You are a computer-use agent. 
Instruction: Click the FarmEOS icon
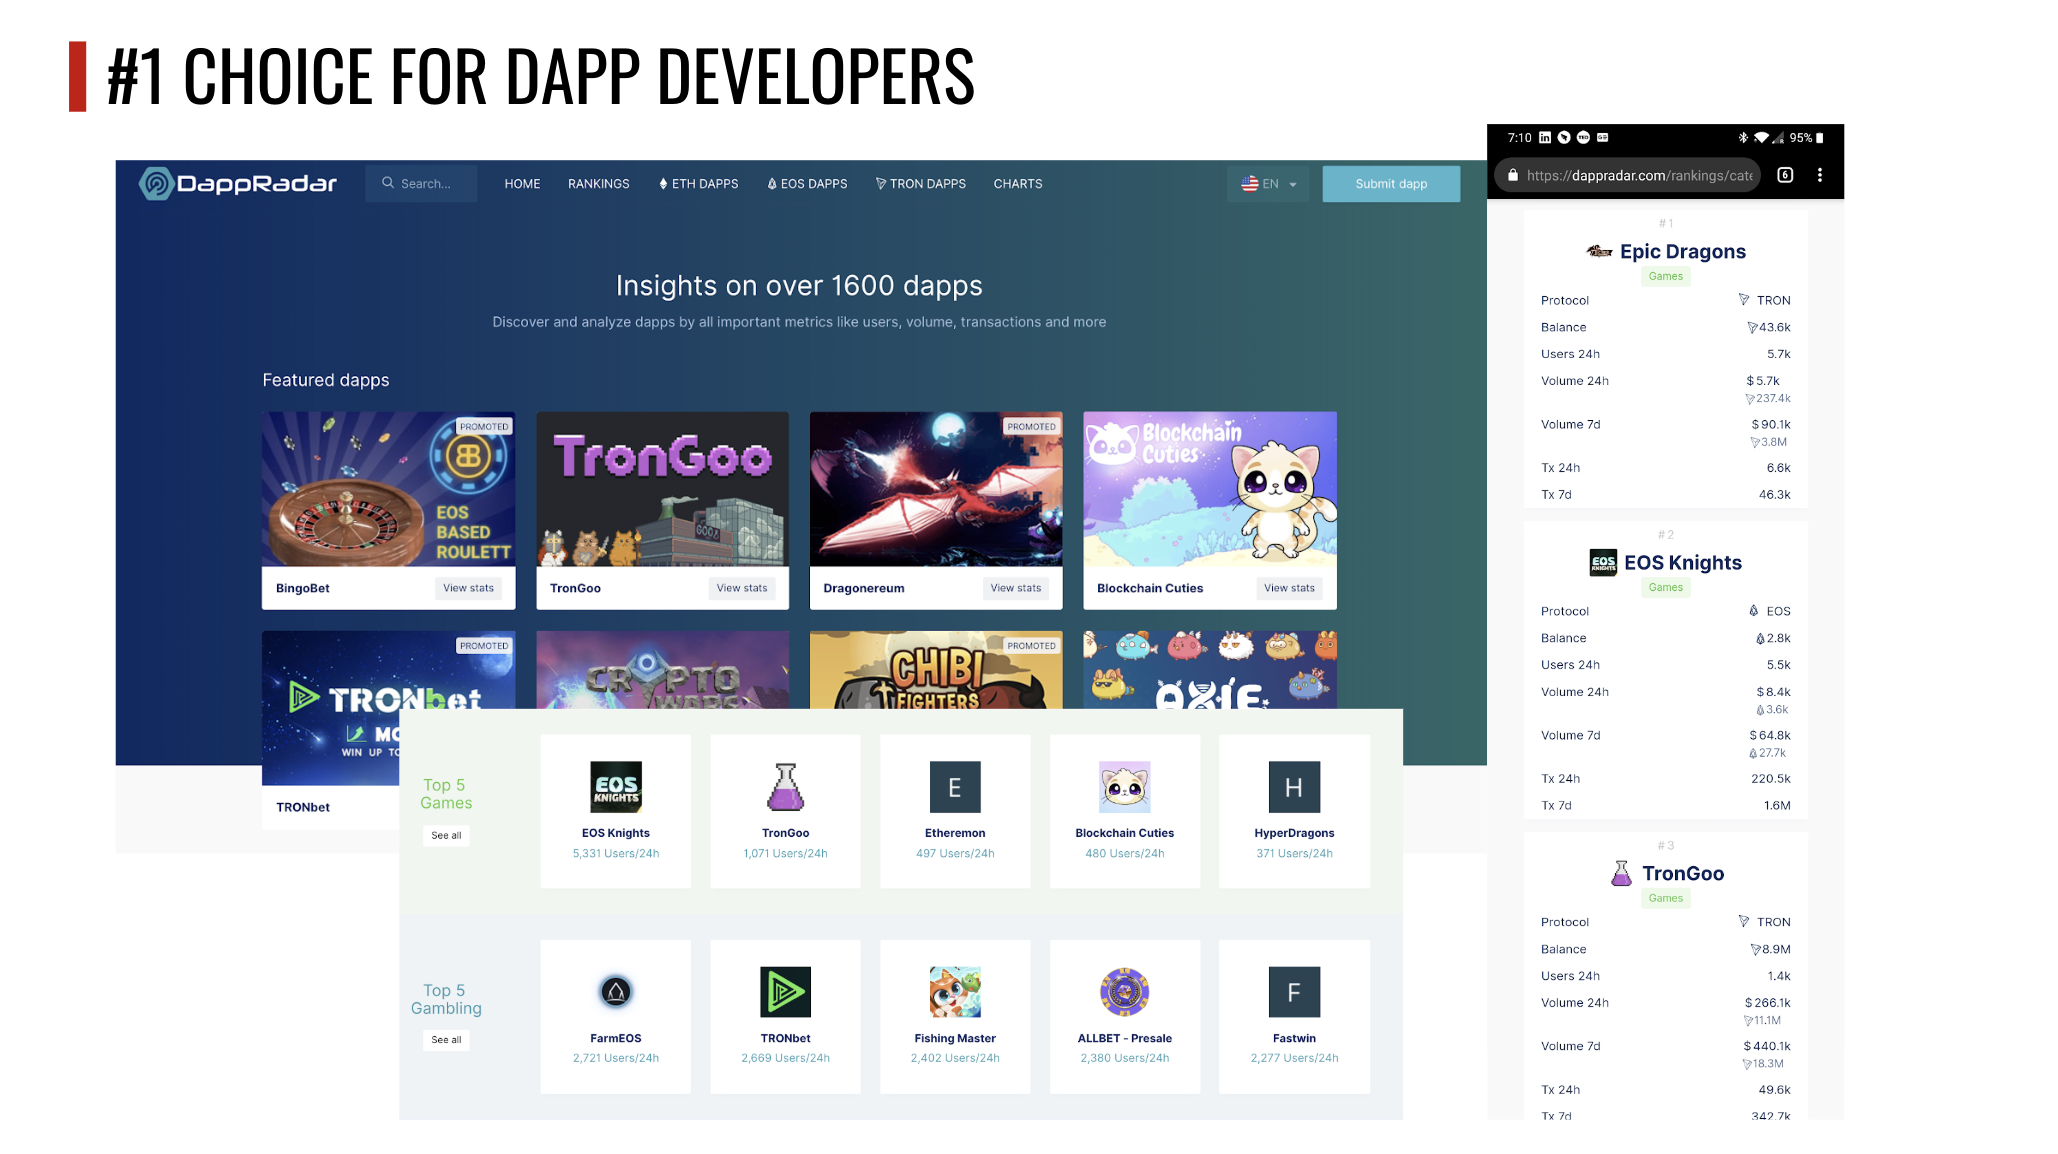(616, 992)
